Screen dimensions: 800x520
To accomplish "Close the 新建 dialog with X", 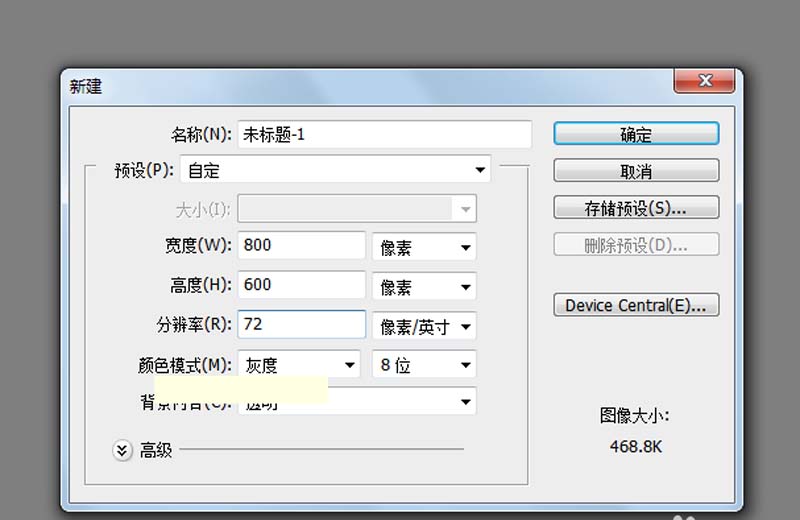I will point(705,81).
